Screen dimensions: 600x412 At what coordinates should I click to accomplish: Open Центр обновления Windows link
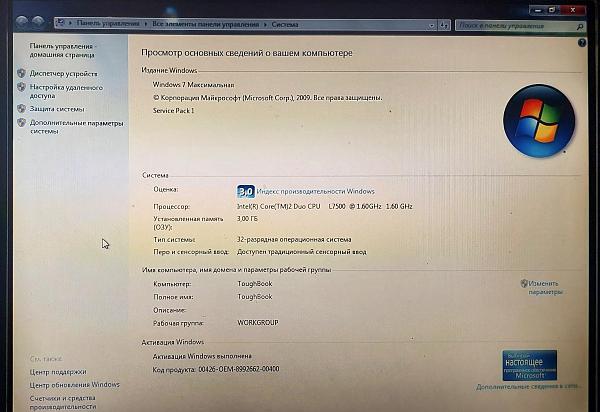click(x=75, y=384)
